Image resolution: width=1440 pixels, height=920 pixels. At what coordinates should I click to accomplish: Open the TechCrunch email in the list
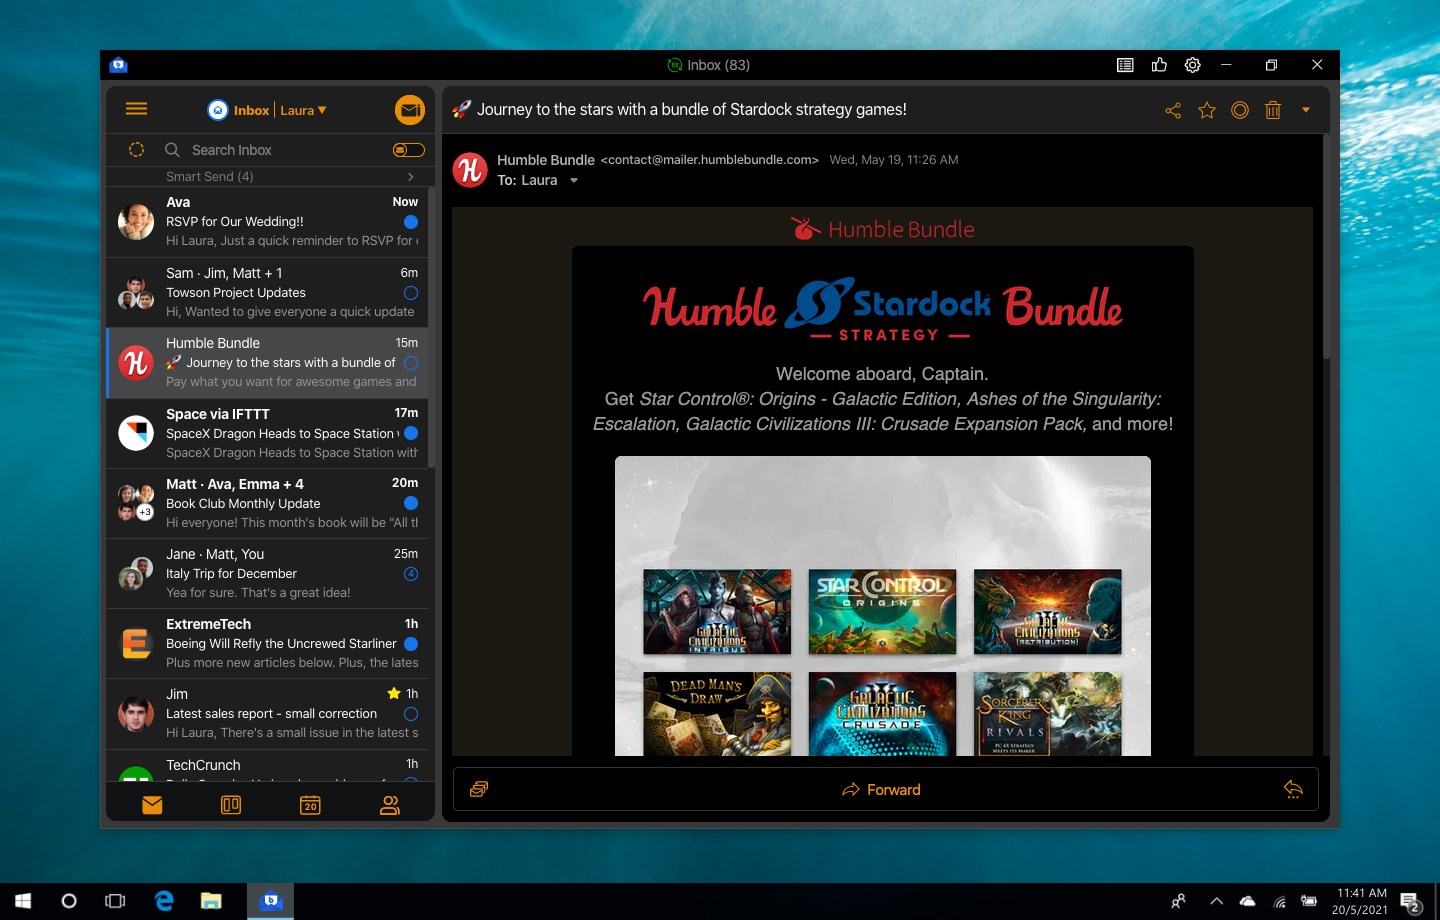268,766
